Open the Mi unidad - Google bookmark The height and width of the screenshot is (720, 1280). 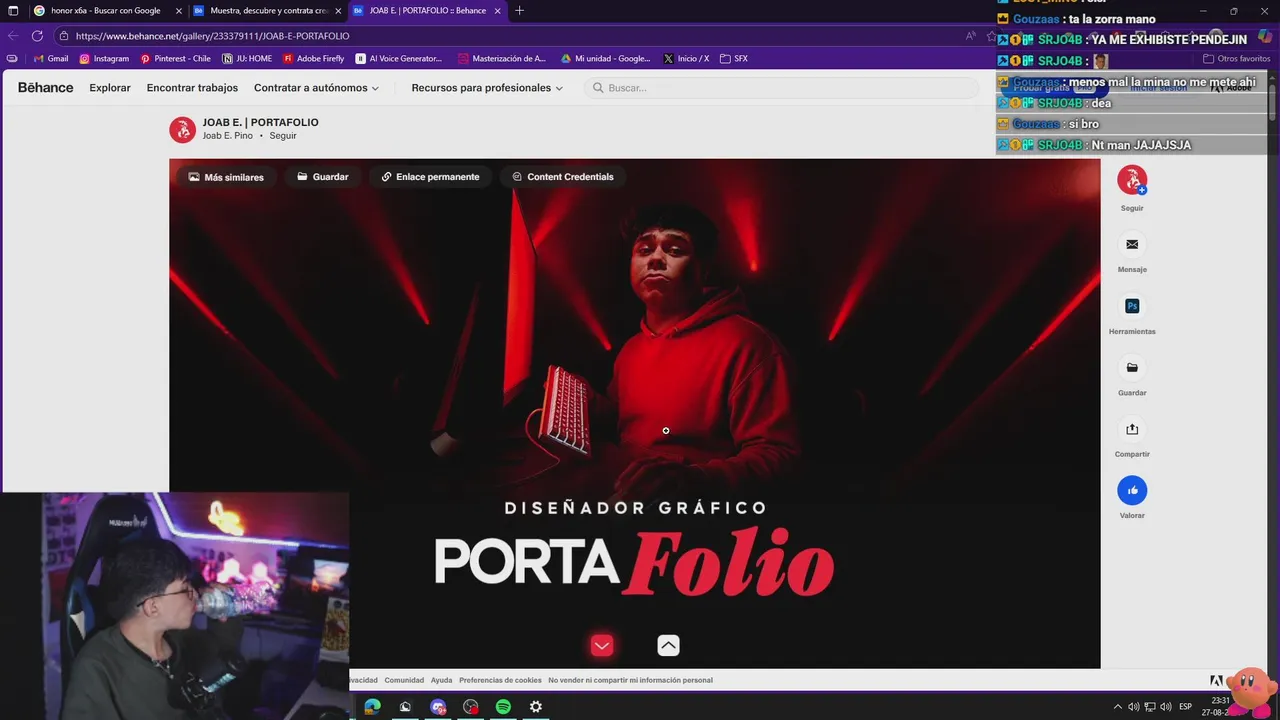click(x=605, y=59)
